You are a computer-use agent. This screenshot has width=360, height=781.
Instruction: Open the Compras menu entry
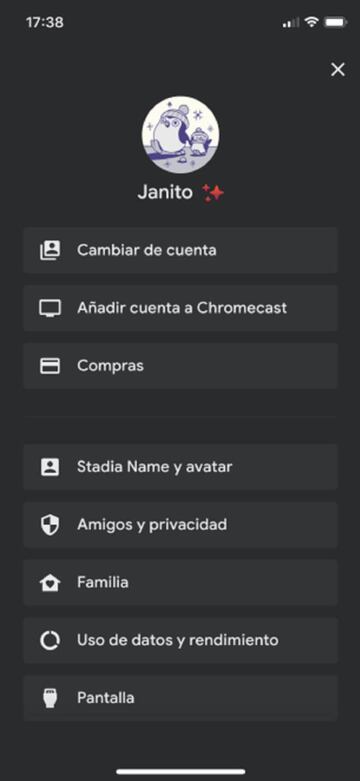click(180, 366)
